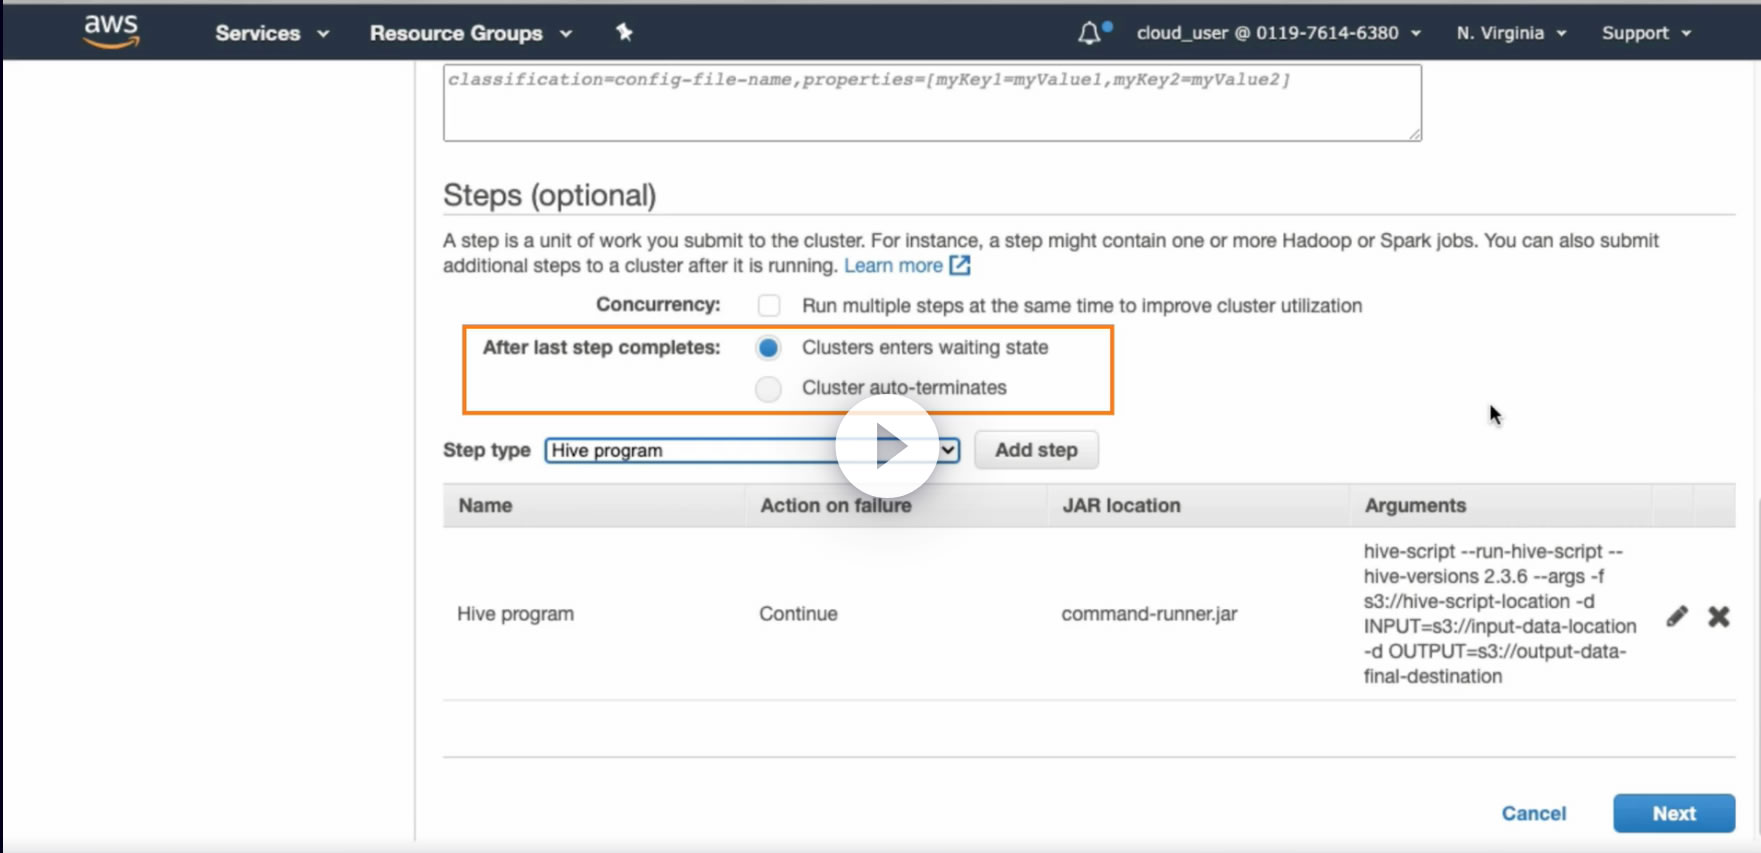Open the Step type dropdown
1761x853 pixels.
[751, 451]
